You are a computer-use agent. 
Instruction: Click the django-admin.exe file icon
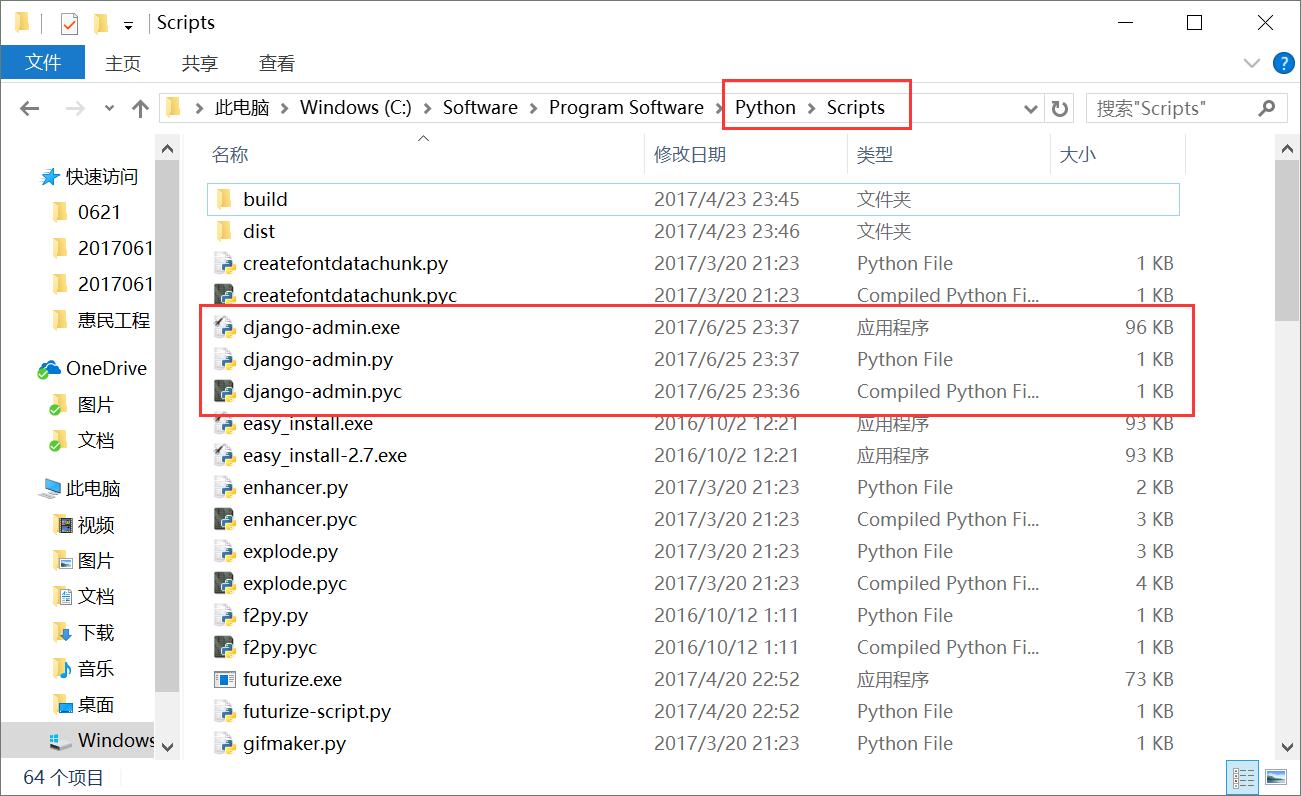pos(224,327)
